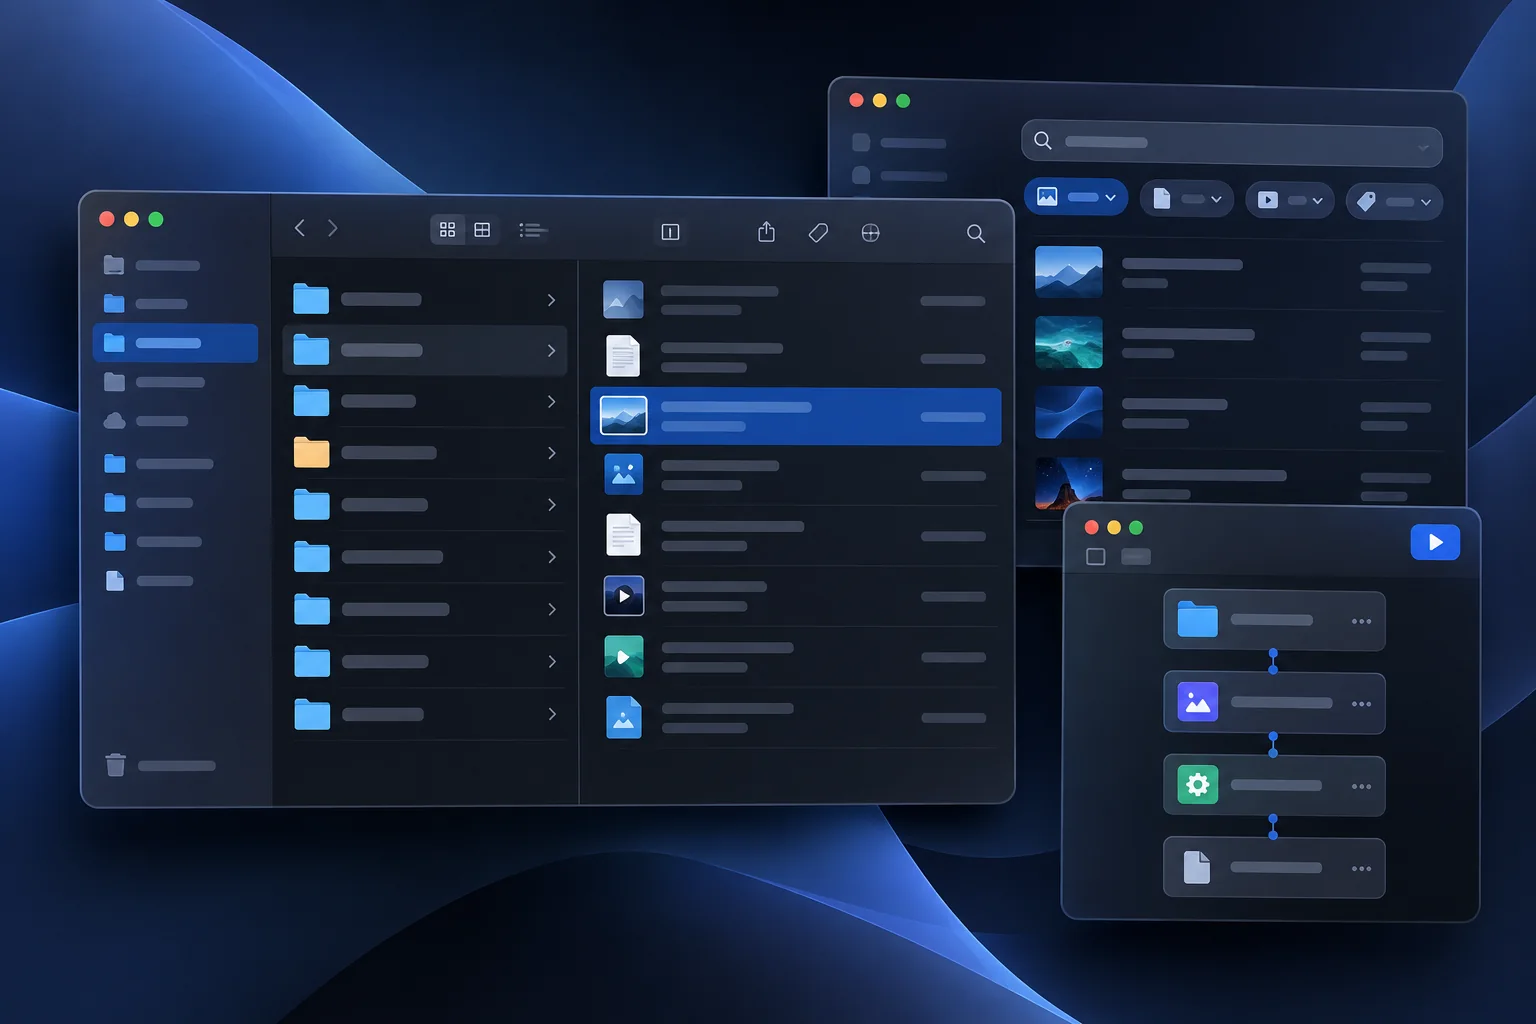The image size is (1536, 1024).
Task: Open the blue wave thumbnail in search results
Action: point(1069,412)
